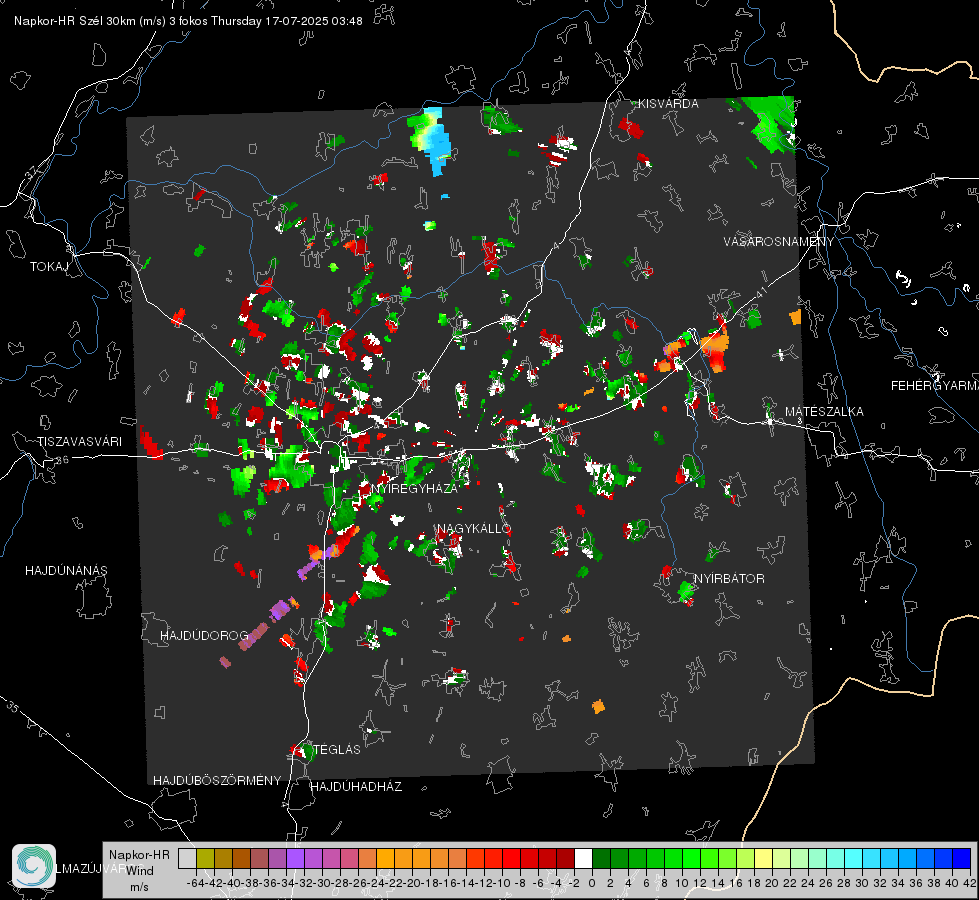Screen dimensions: 979x900
Task: Click the NAGYKÁLLÓ town label
Action: 474,528
